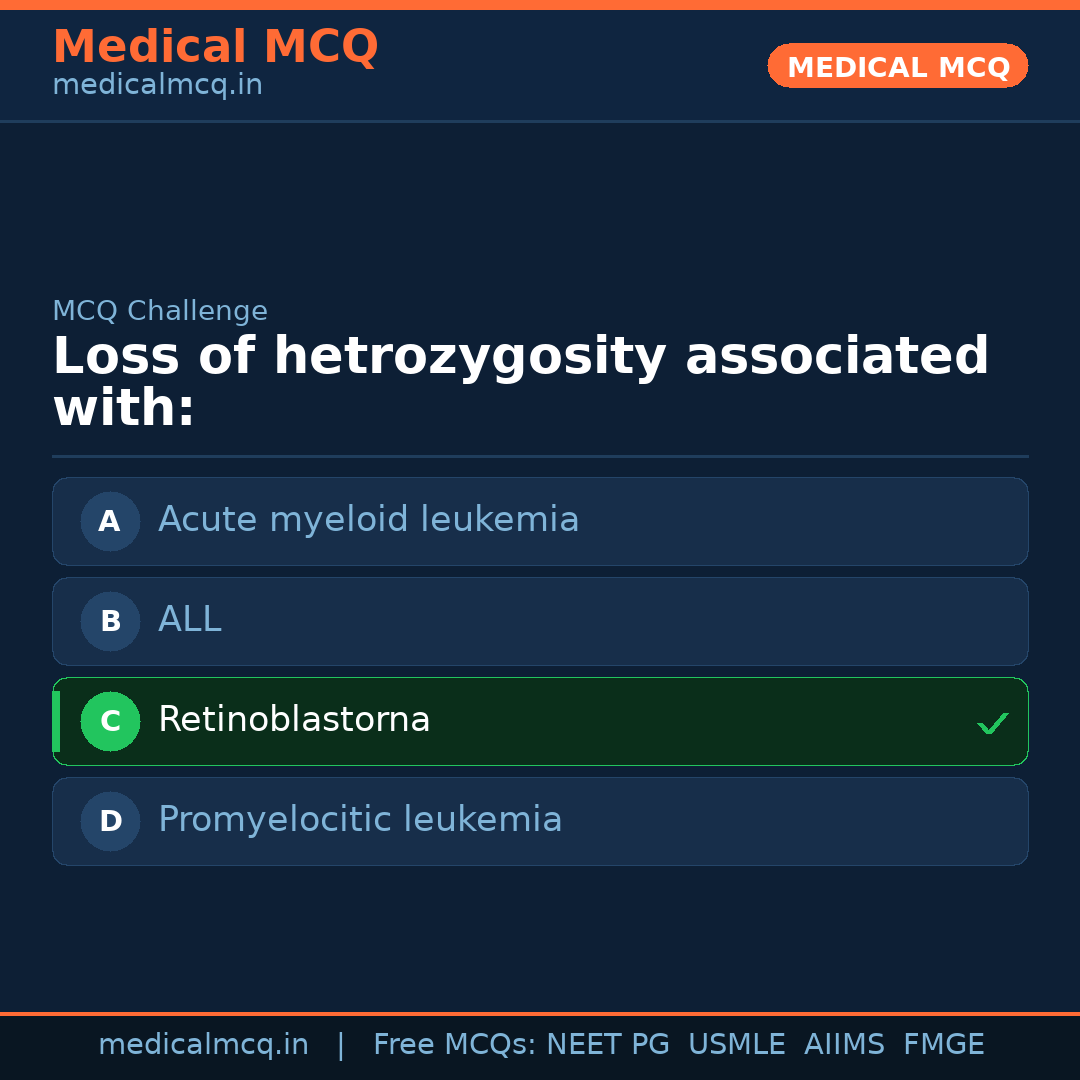
Task: Click the Medical MCQ header title
Action: click(215, 47)
